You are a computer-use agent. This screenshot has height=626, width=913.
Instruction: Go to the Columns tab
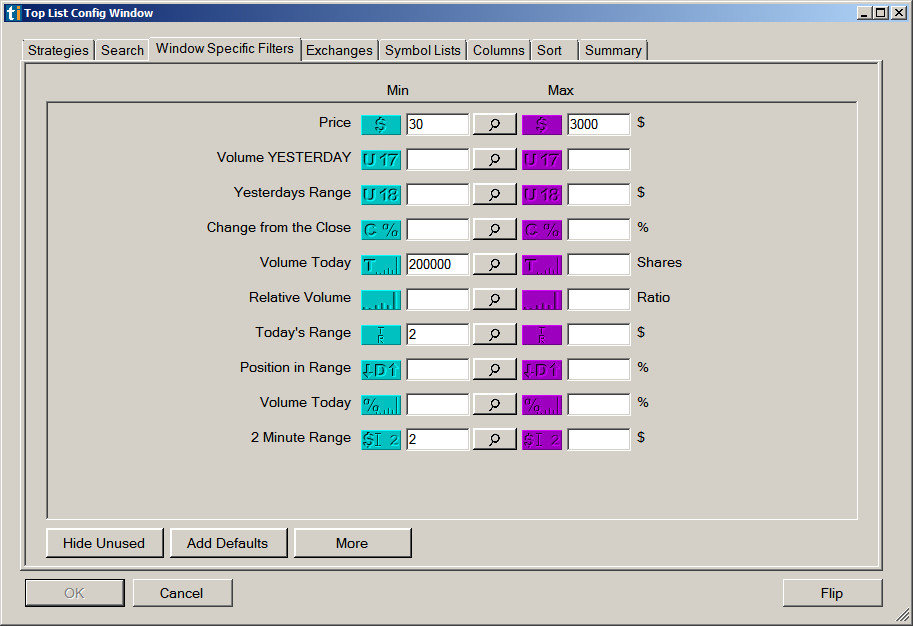point(498,50)
